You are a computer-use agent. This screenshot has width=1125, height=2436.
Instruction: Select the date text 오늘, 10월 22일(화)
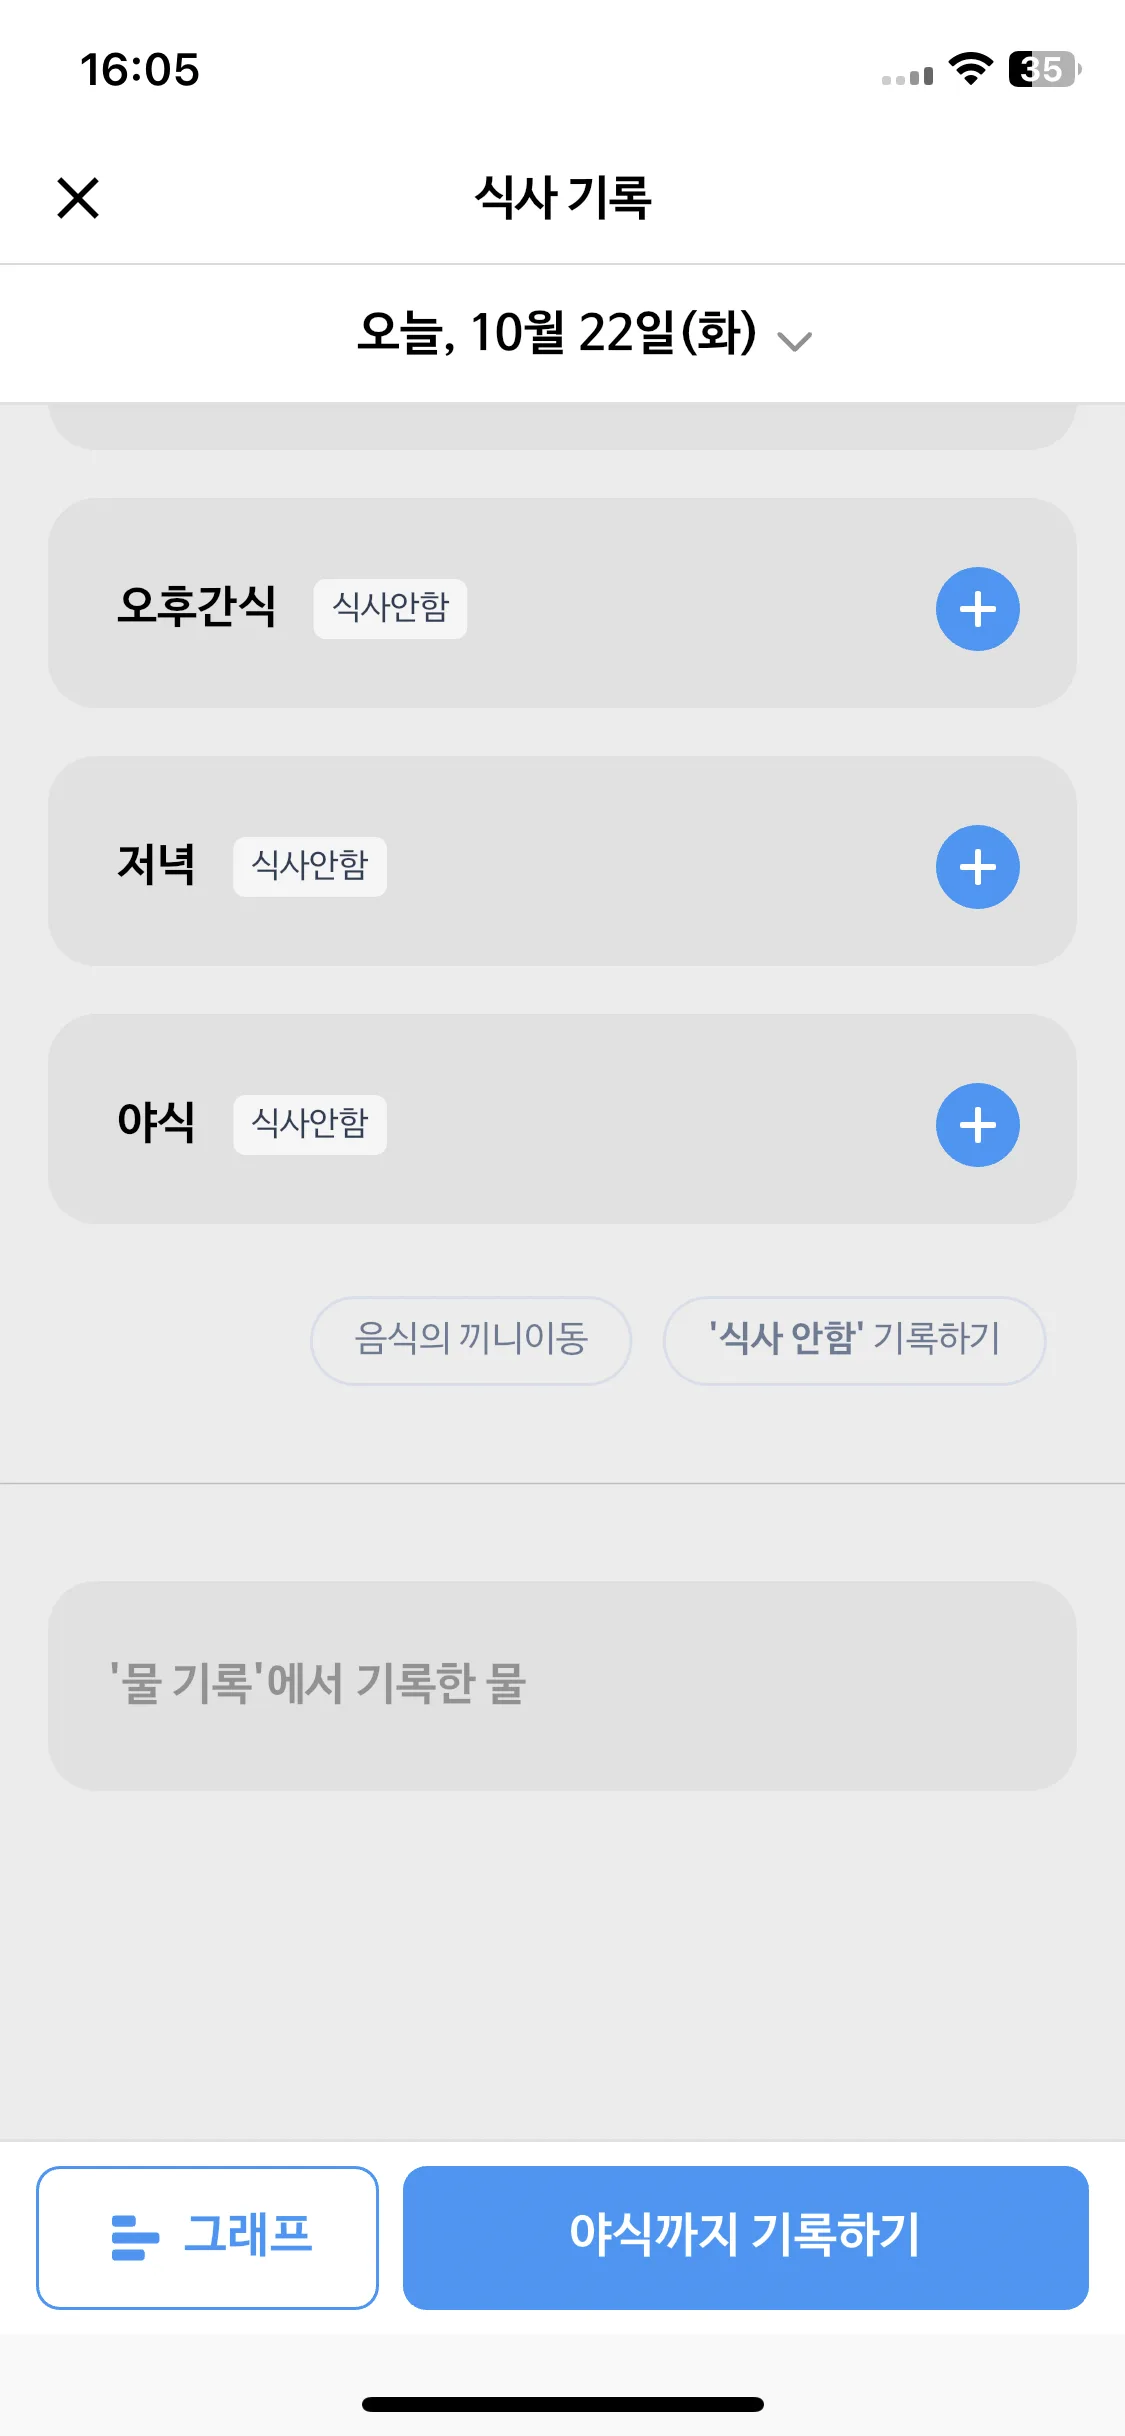coord(557,333)
